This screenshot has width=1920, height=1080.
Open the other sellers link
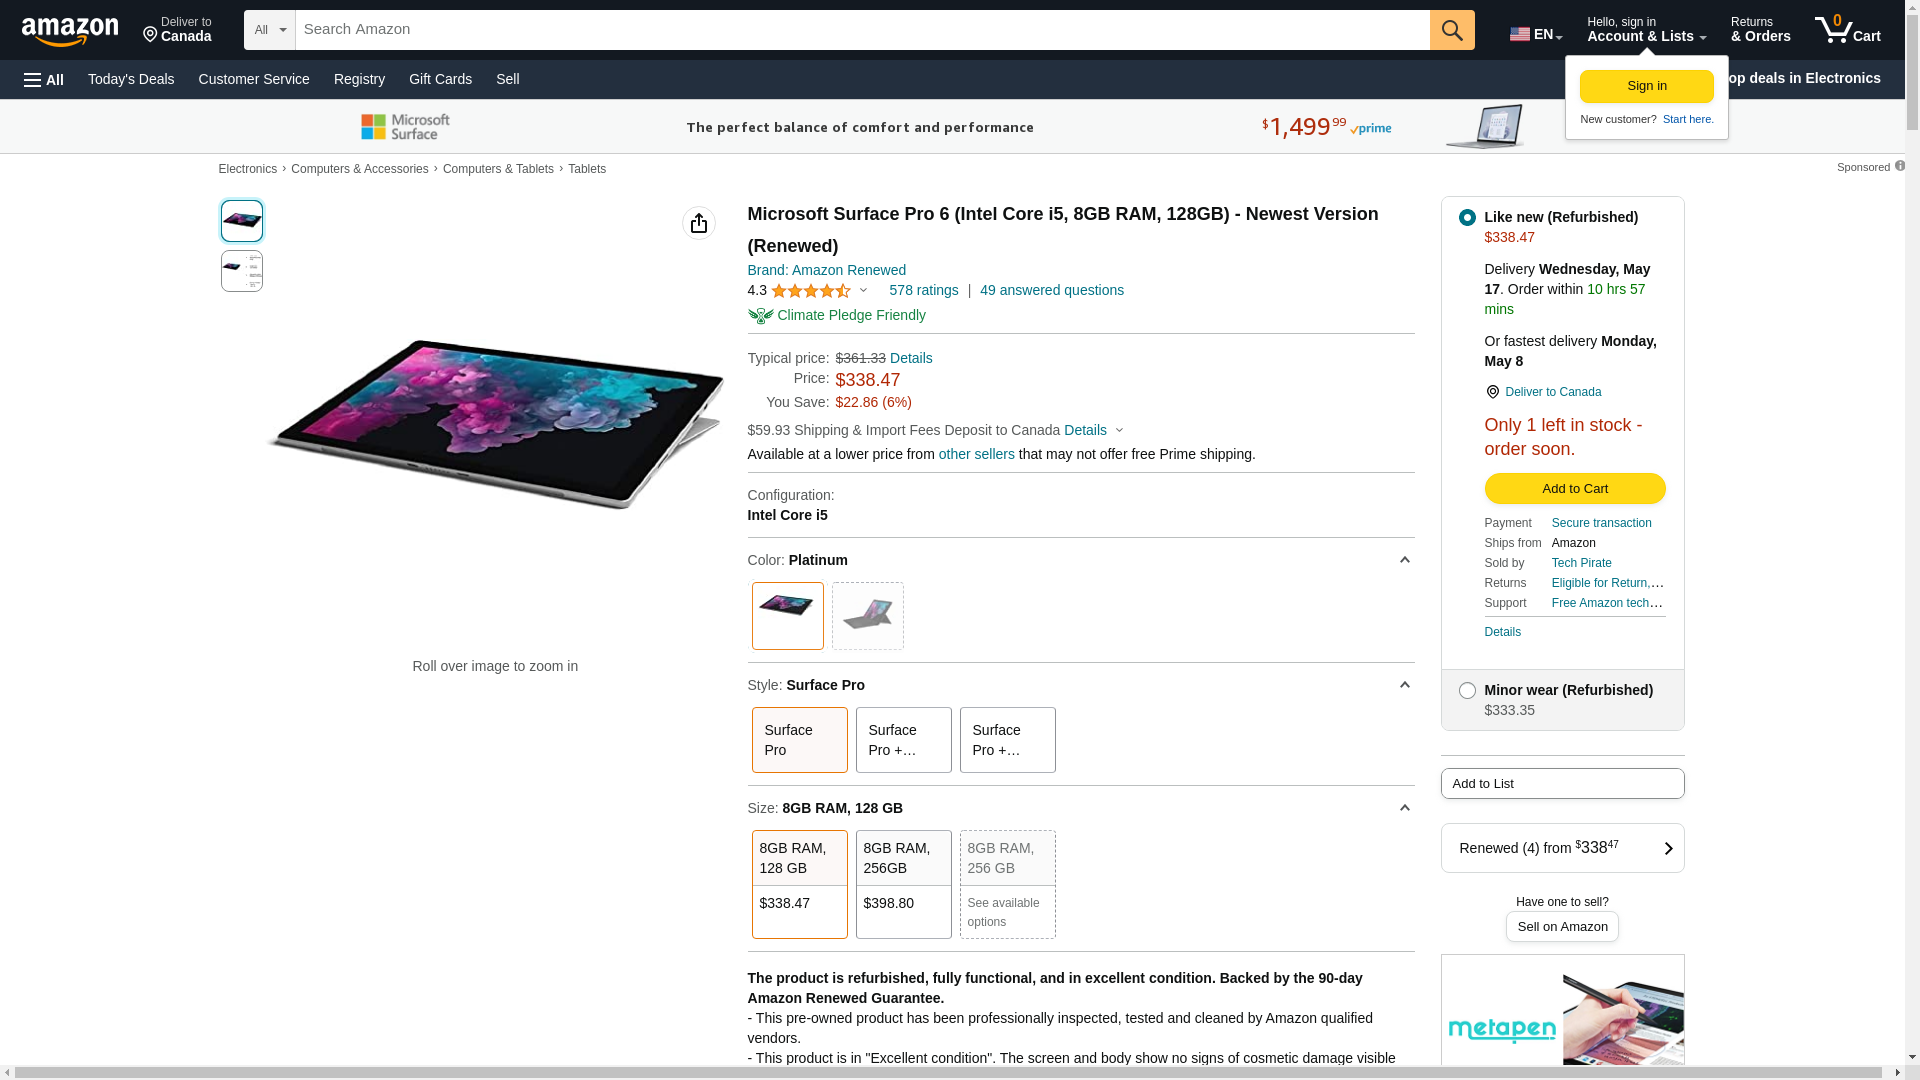[x=976, y=454]
